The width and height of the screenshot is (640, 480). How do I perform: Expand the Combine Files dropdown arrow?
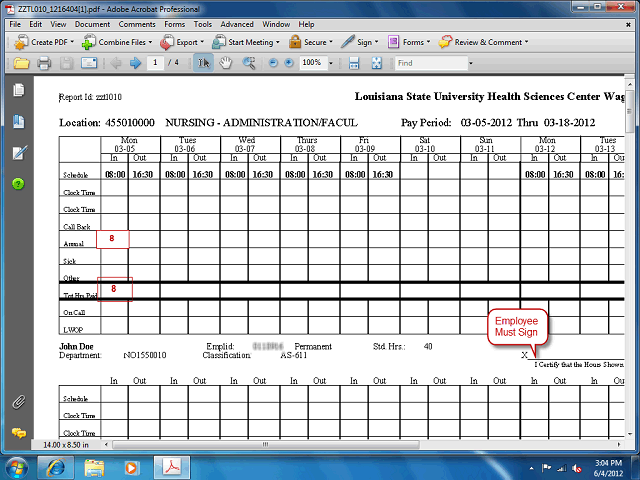click(x=151, y=42)
